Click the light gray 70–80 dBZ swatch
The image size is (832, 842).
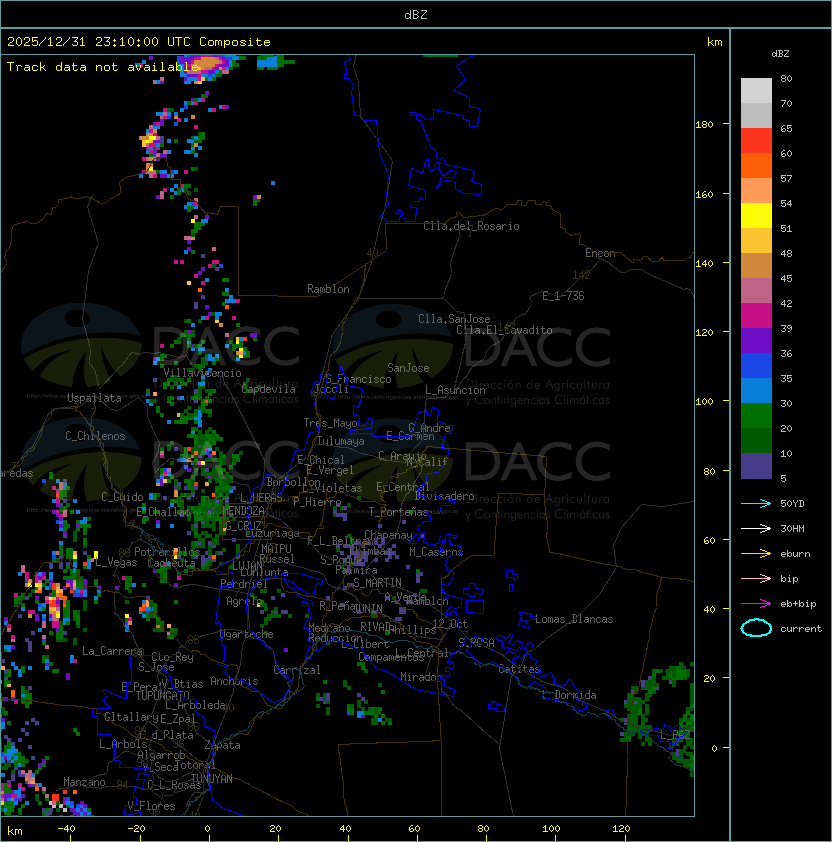[x=756, y=91]
